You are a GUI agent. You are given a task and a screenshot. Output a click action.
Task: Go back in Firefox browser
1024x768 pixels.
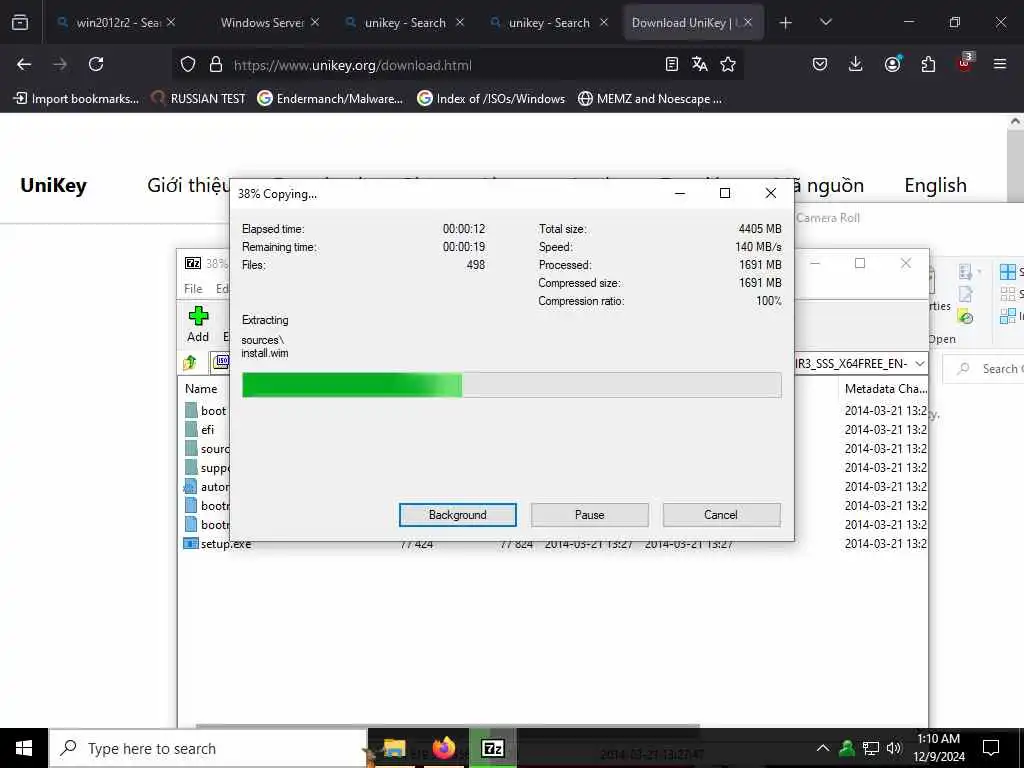[24, 64]
